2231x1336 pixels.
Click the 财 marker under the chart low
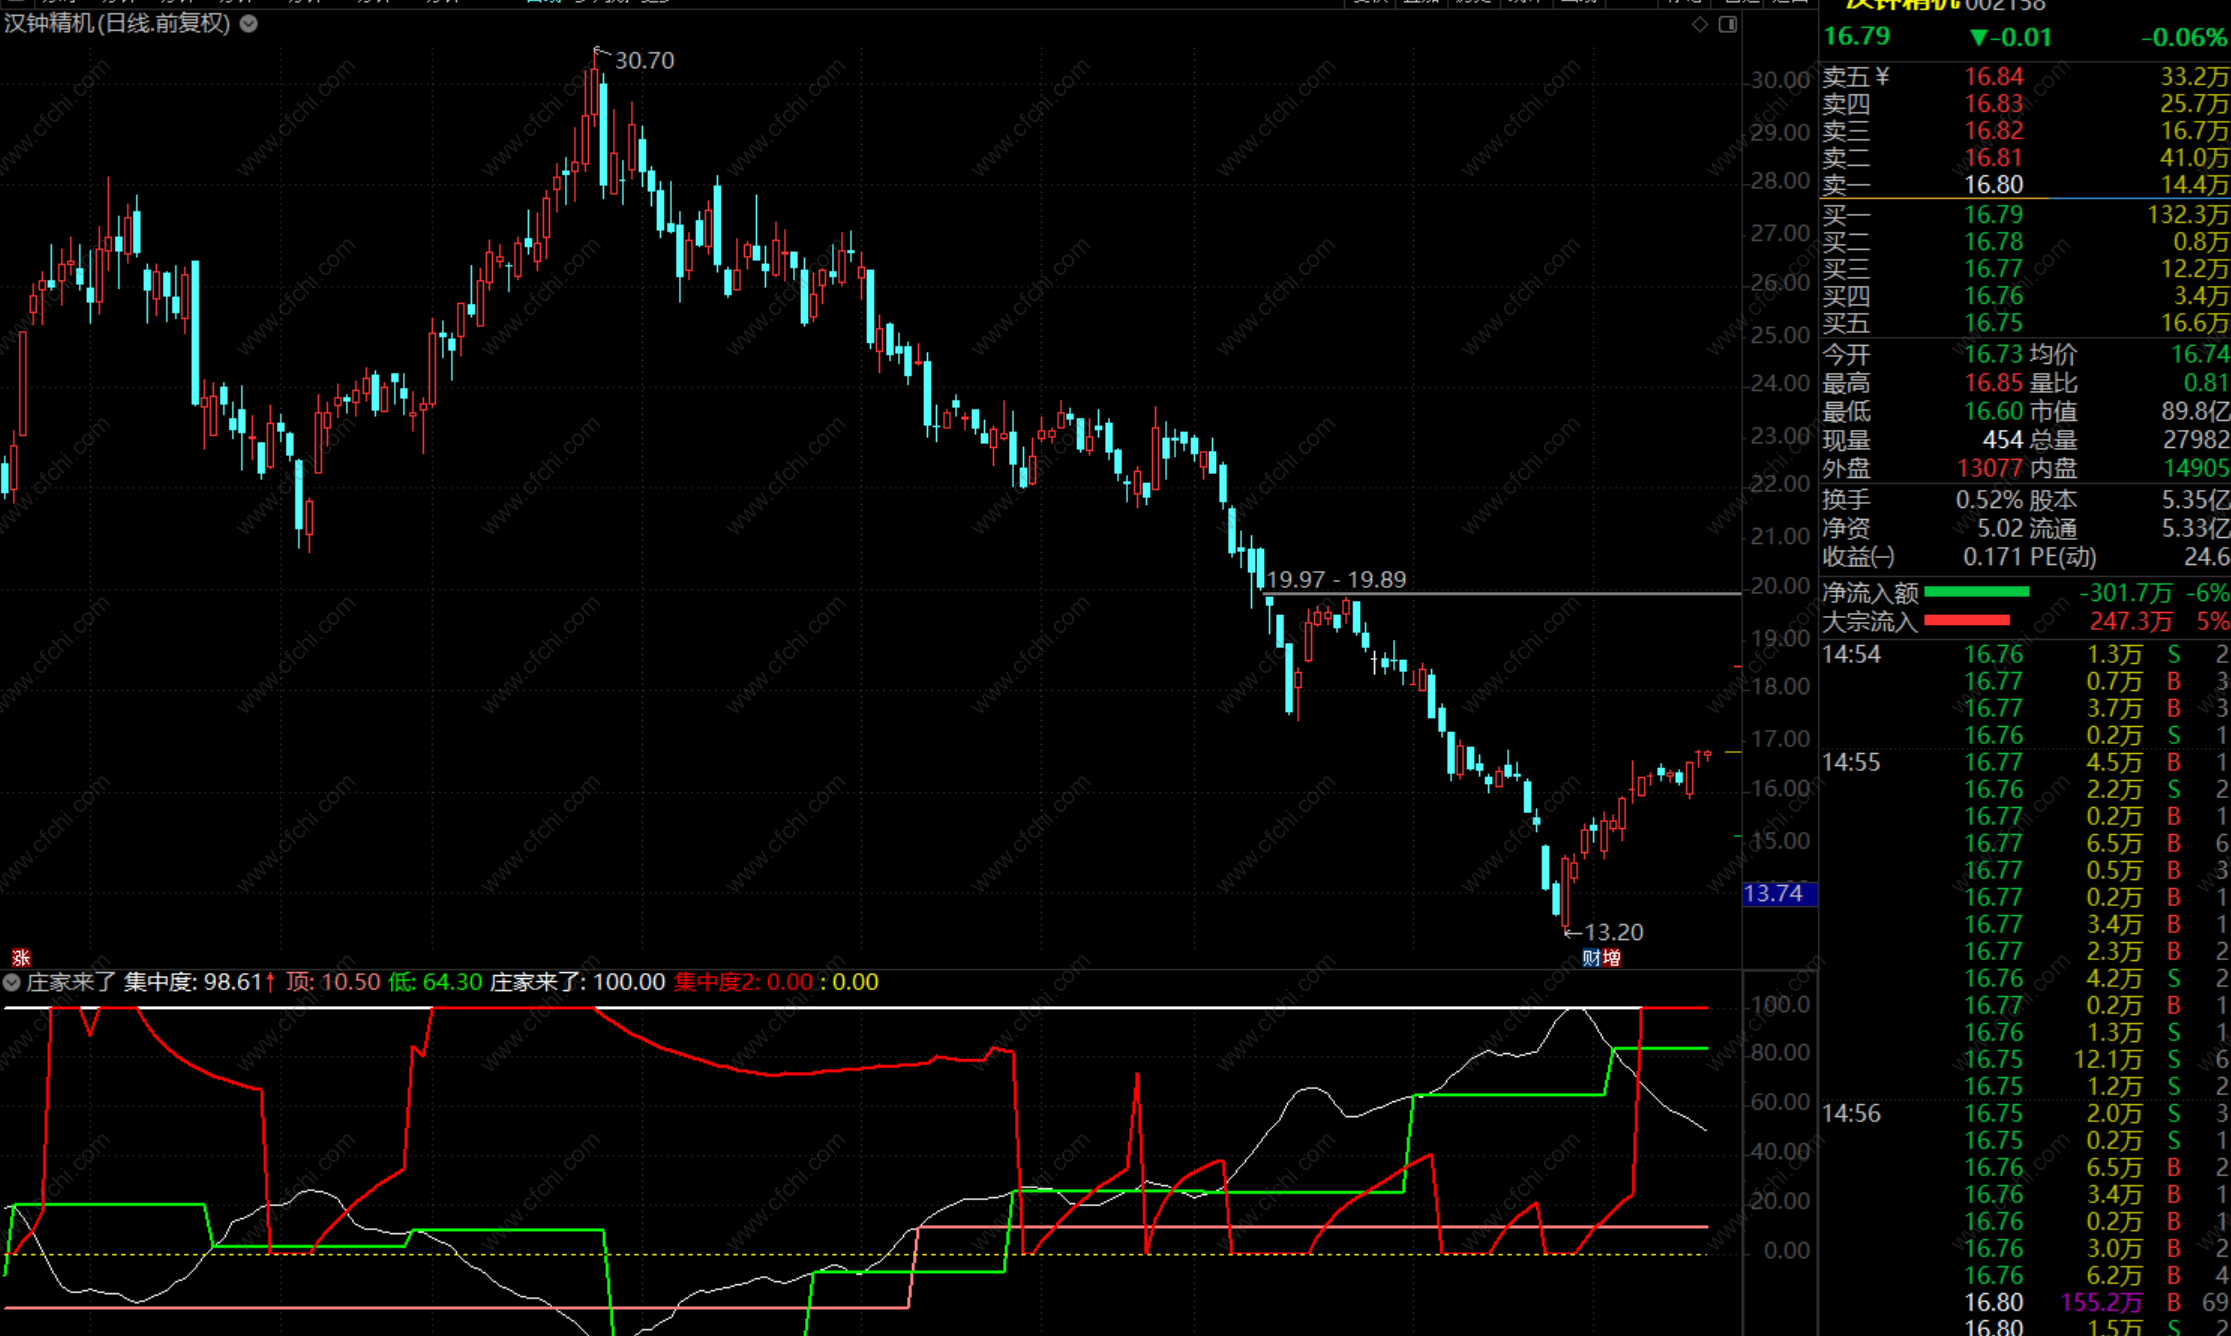click(1591, 958)
